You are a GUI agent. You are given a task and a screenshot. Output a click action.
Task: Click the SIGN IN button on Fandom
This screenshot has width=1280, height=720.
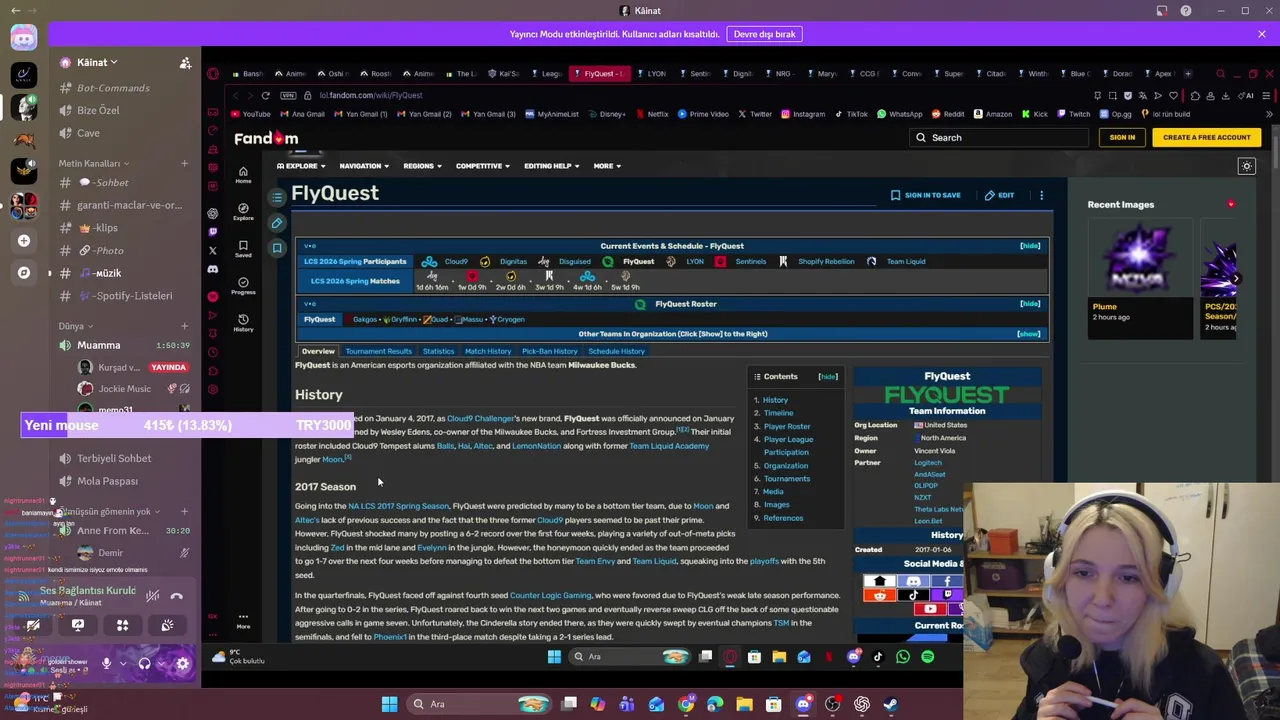click(1122, 137)
